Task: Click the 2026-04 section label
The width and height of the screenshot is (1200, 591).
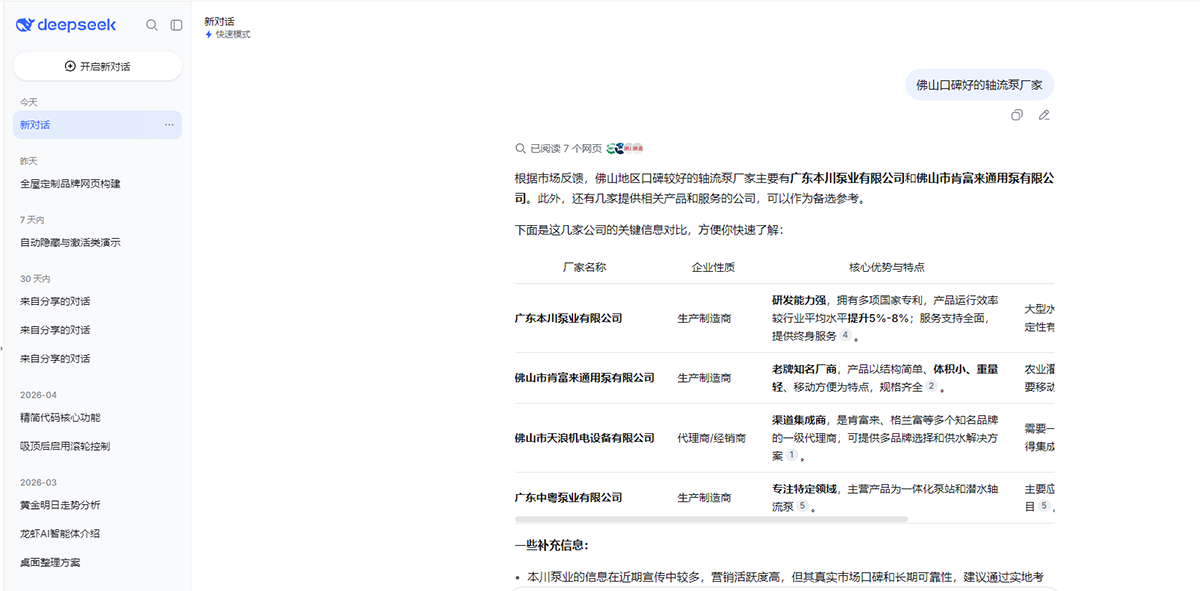Action: point(38,395)
